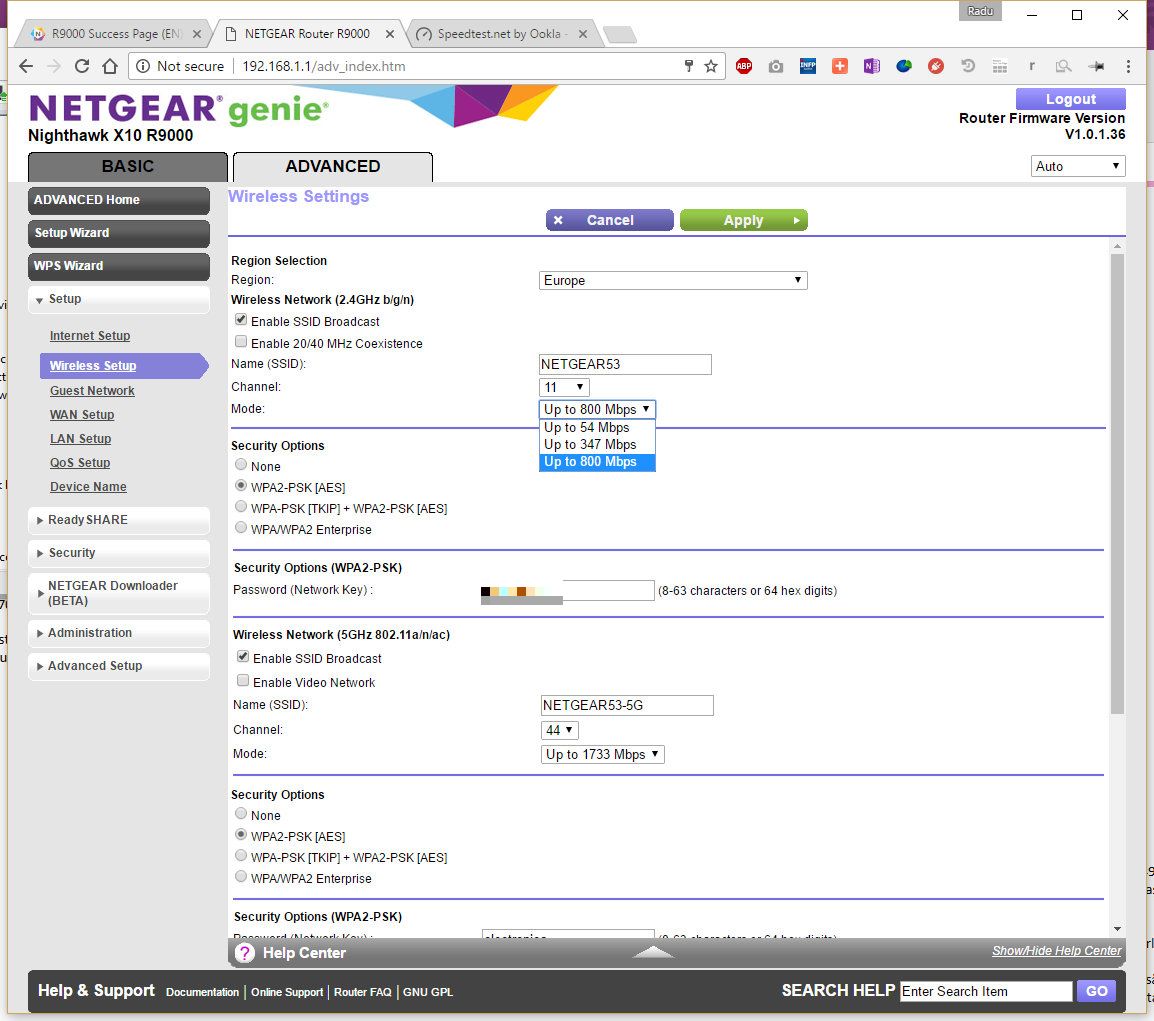Click the 5GHz SSID name field
The image size is (1154, 1021).
click(627, 705)
